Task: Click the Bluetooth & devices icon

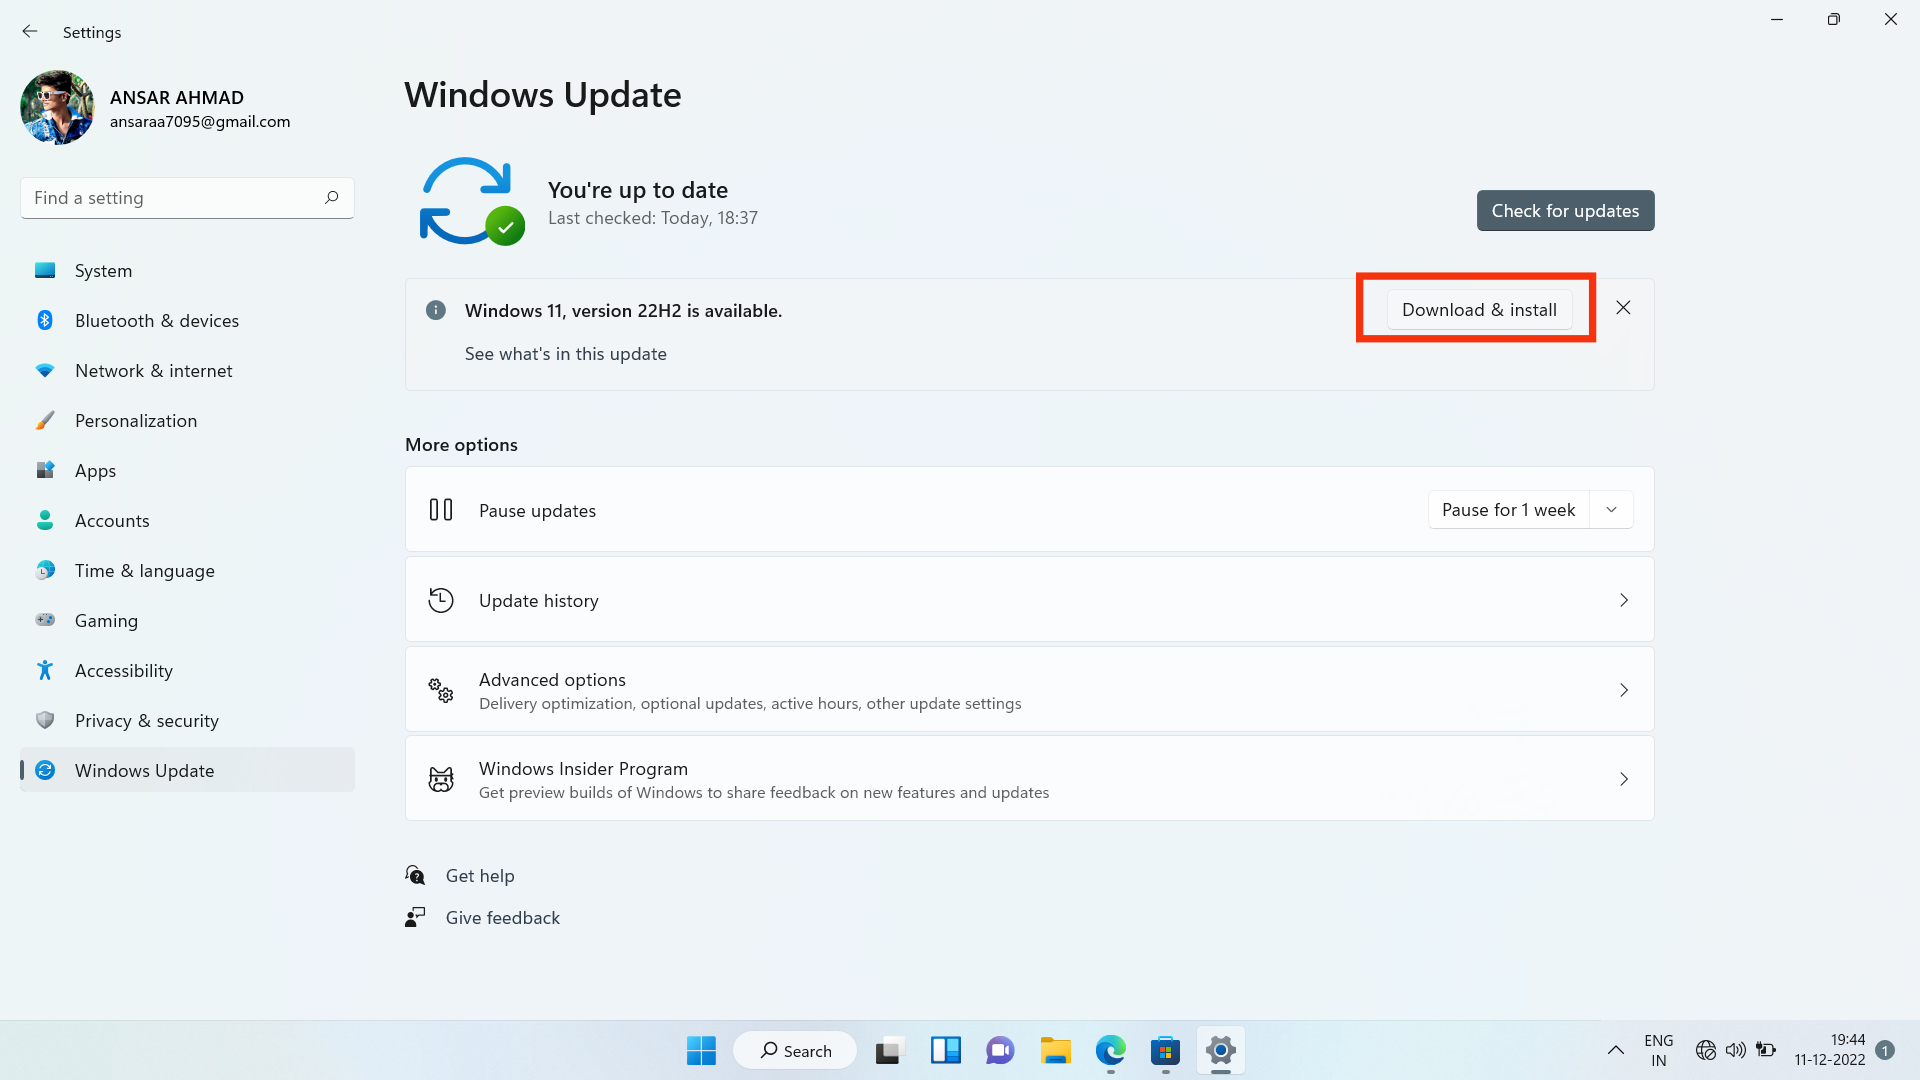Action: [45, 320]
